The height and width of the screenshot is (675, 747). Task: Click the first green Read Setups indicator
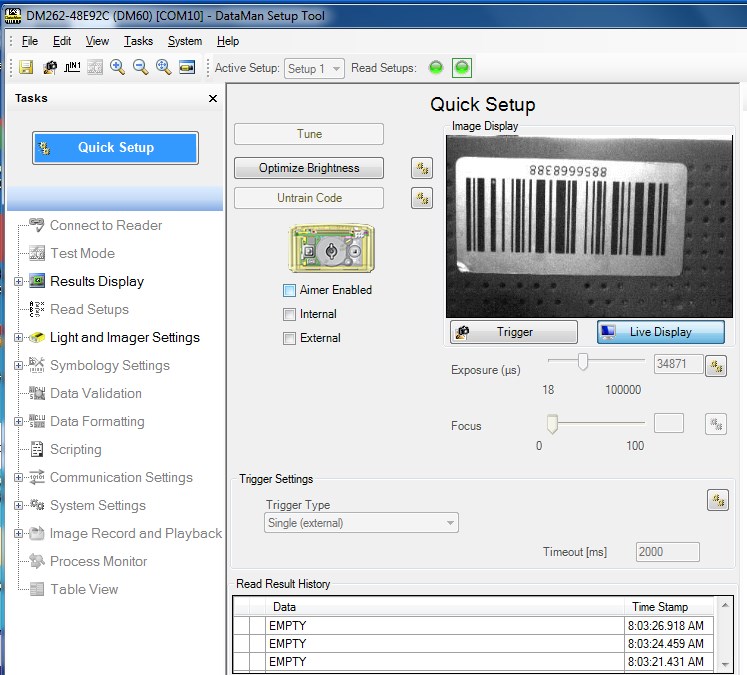click(x=436, y=68)
